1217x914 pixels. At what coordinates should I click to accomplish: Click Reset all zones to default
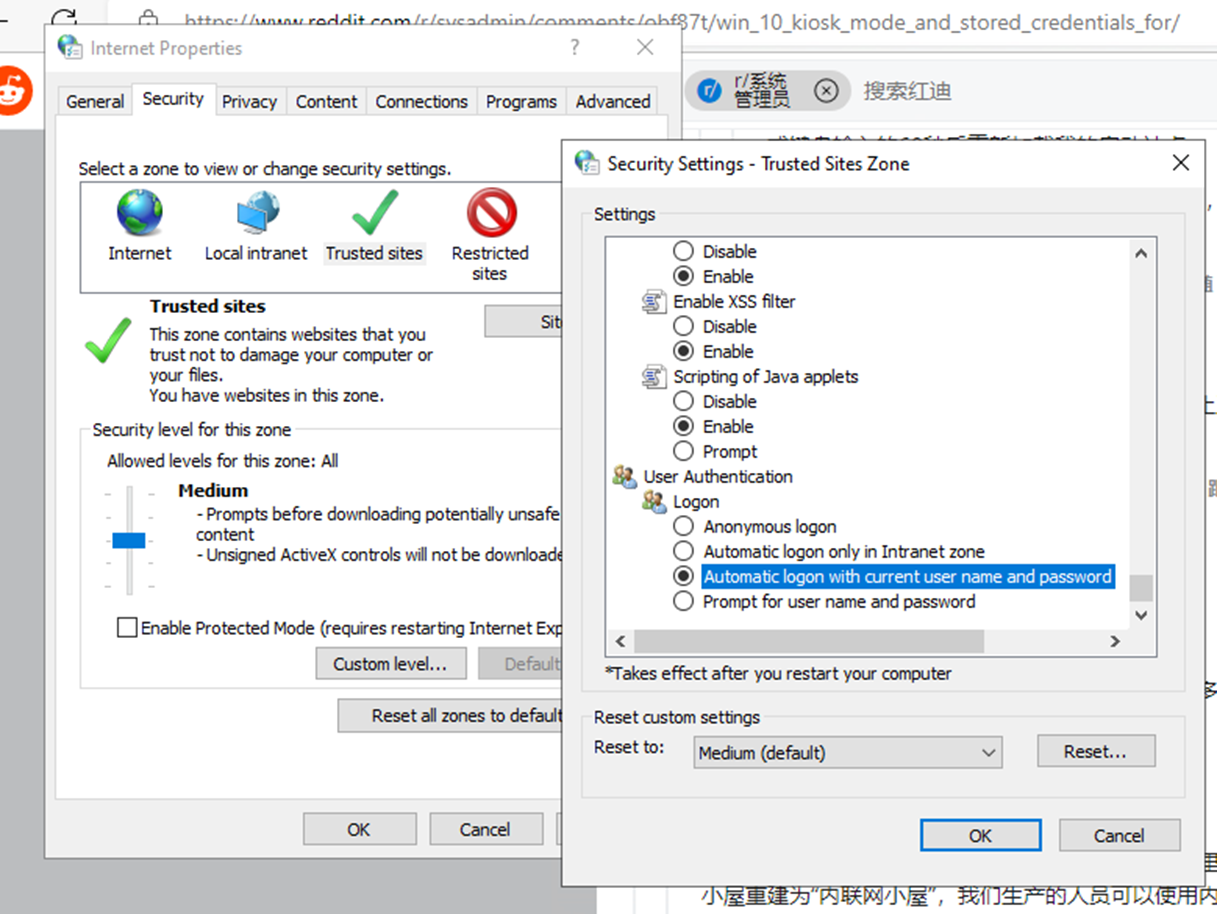(x=449, y=715)
